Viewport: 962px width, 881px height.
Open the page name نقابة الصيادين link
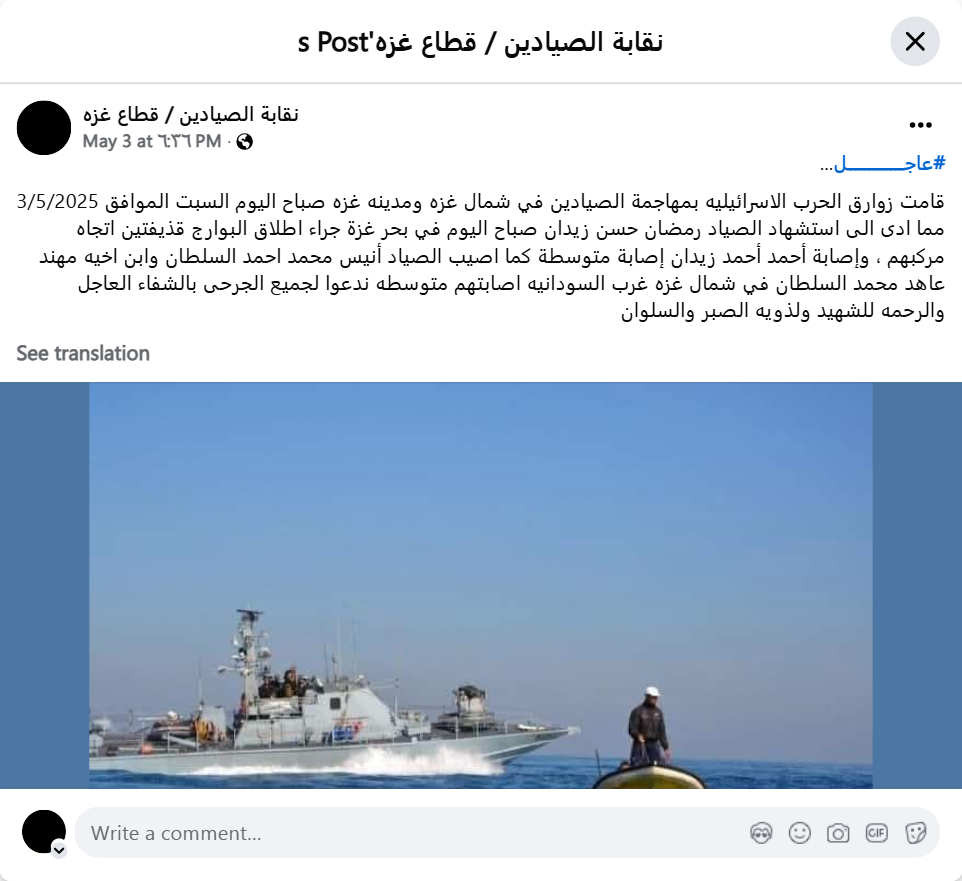pyautogui.click(x=191, y=114)
